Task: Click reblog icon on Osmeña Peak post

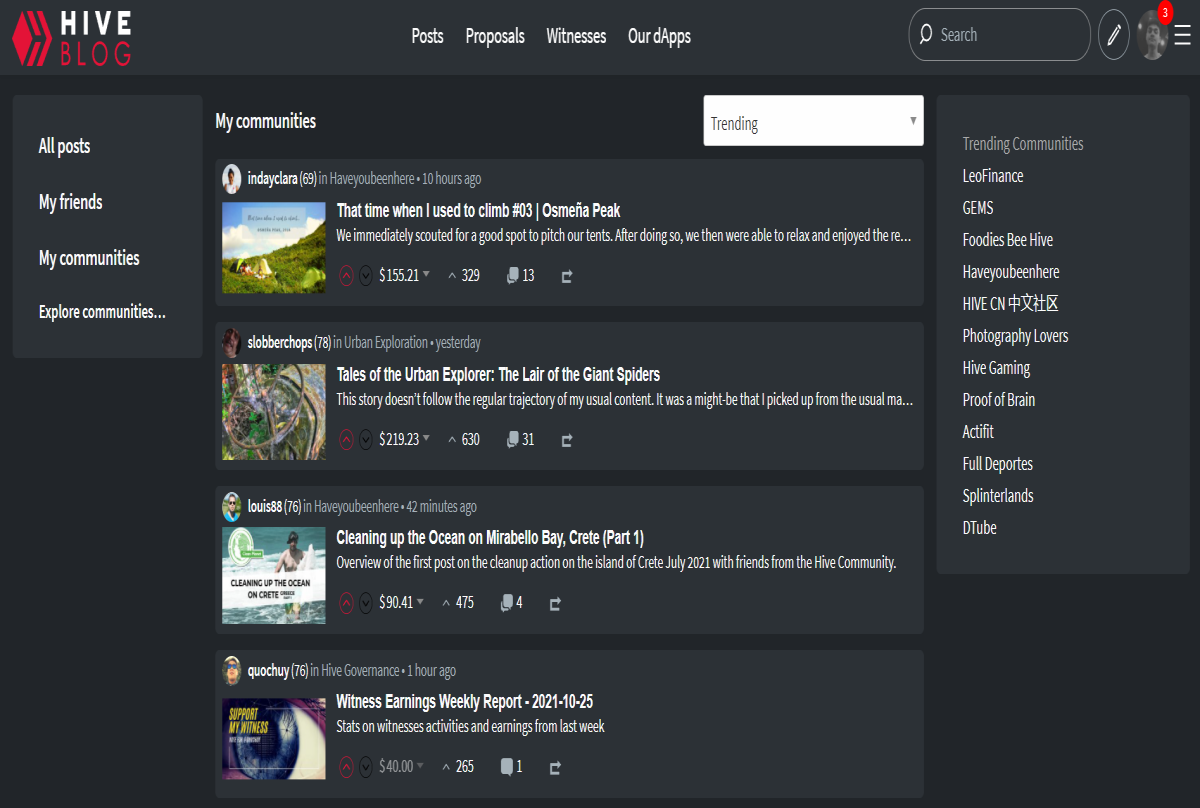Action: [567, 276]
